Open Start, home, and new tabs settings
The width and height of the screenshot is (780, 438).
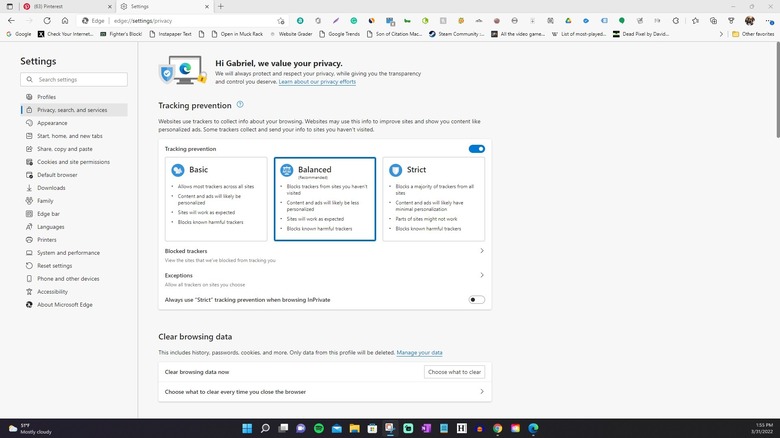(70, 136)
